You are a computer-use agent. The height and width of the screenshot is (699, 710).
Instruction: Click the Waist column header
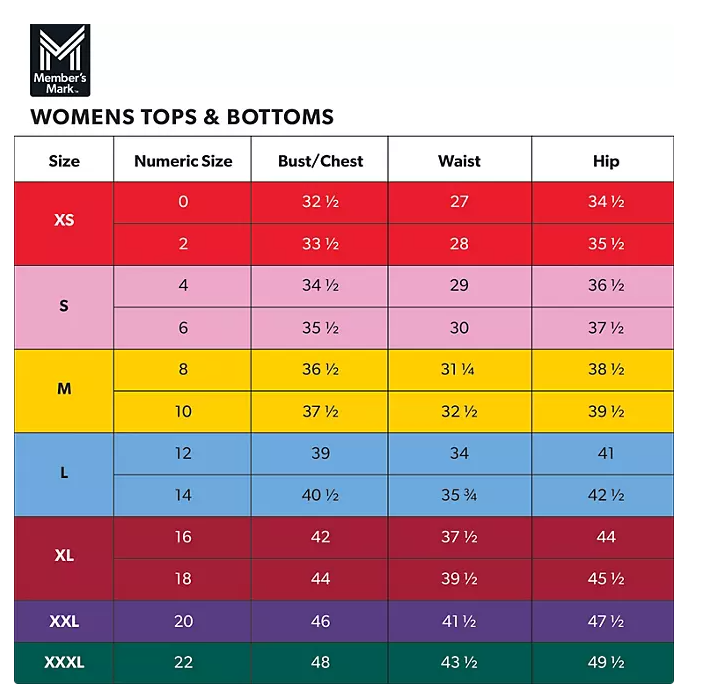pos(459,161)
